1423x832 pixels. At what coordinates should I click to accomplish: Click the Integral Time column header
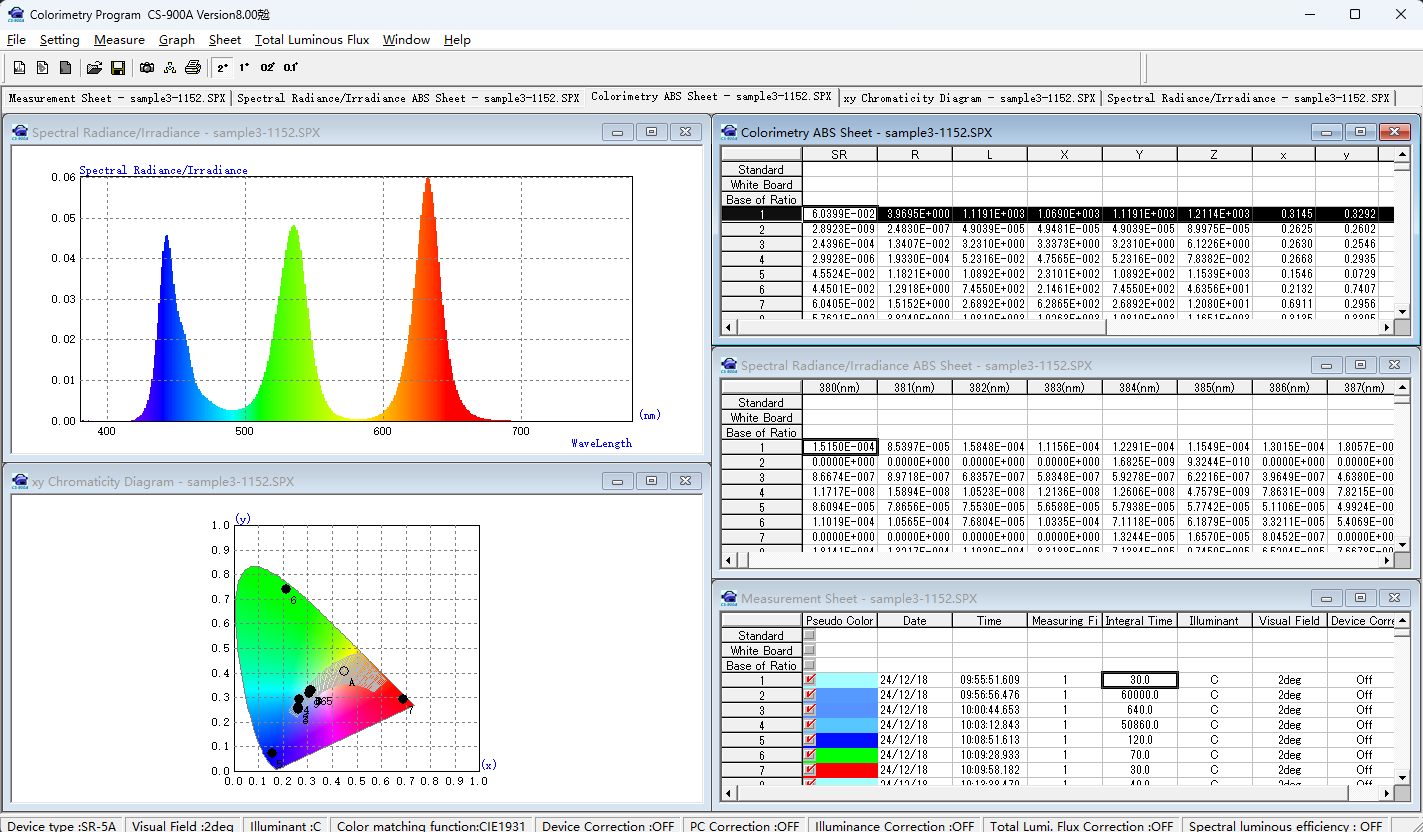pyautogui.click(x=1139, y=621)
